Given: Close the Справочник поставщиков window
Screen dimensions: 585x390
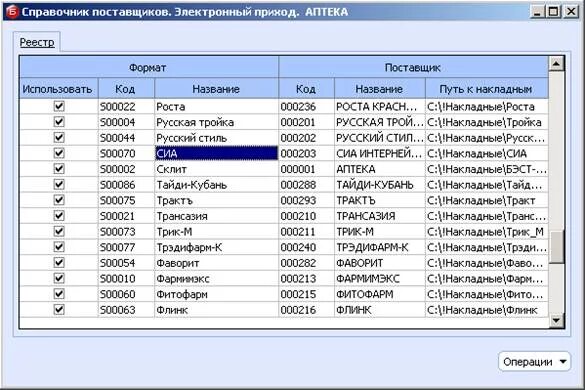Looking at the screenshot, I should point(571,12).
